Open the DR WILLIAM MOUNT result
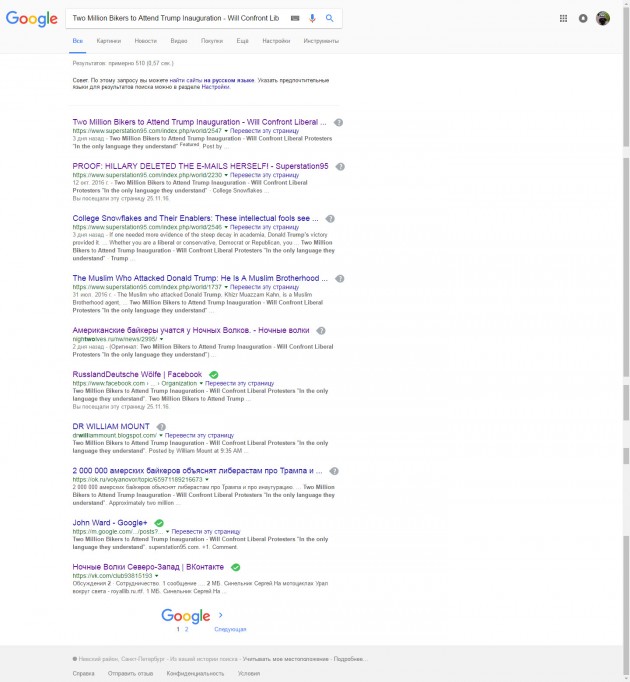 point(111,426)
